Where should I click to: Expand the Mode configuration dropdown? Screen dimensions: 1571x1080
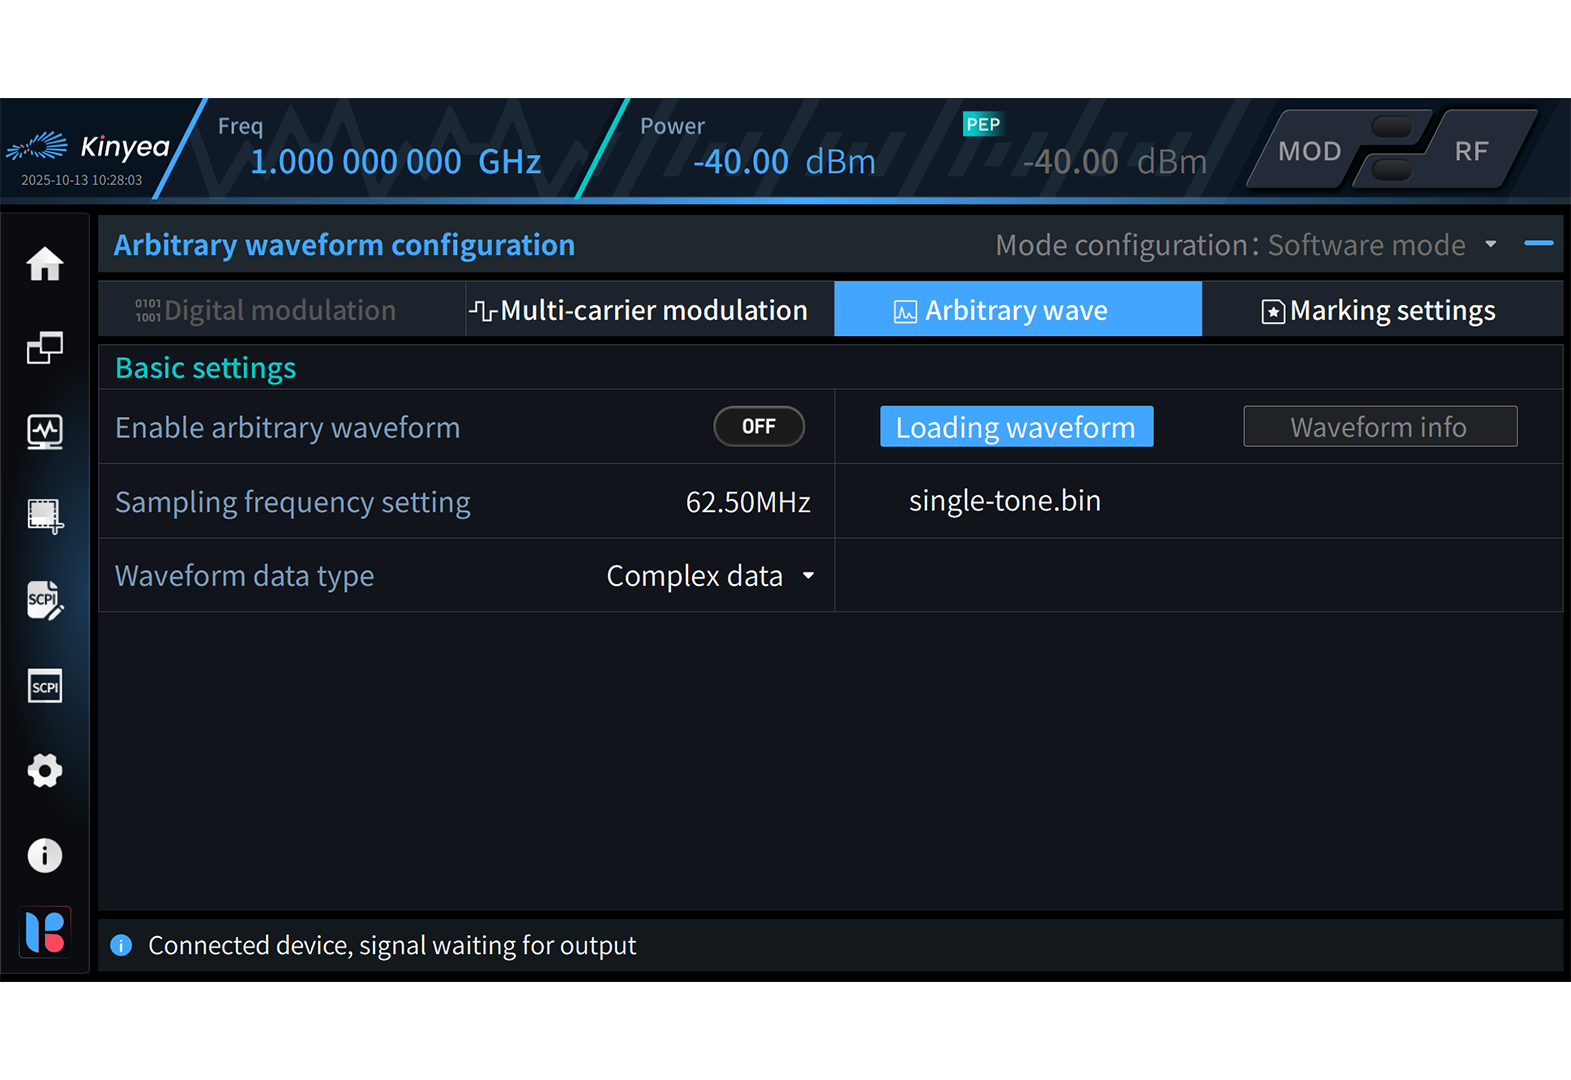[x=1490, y=245]
